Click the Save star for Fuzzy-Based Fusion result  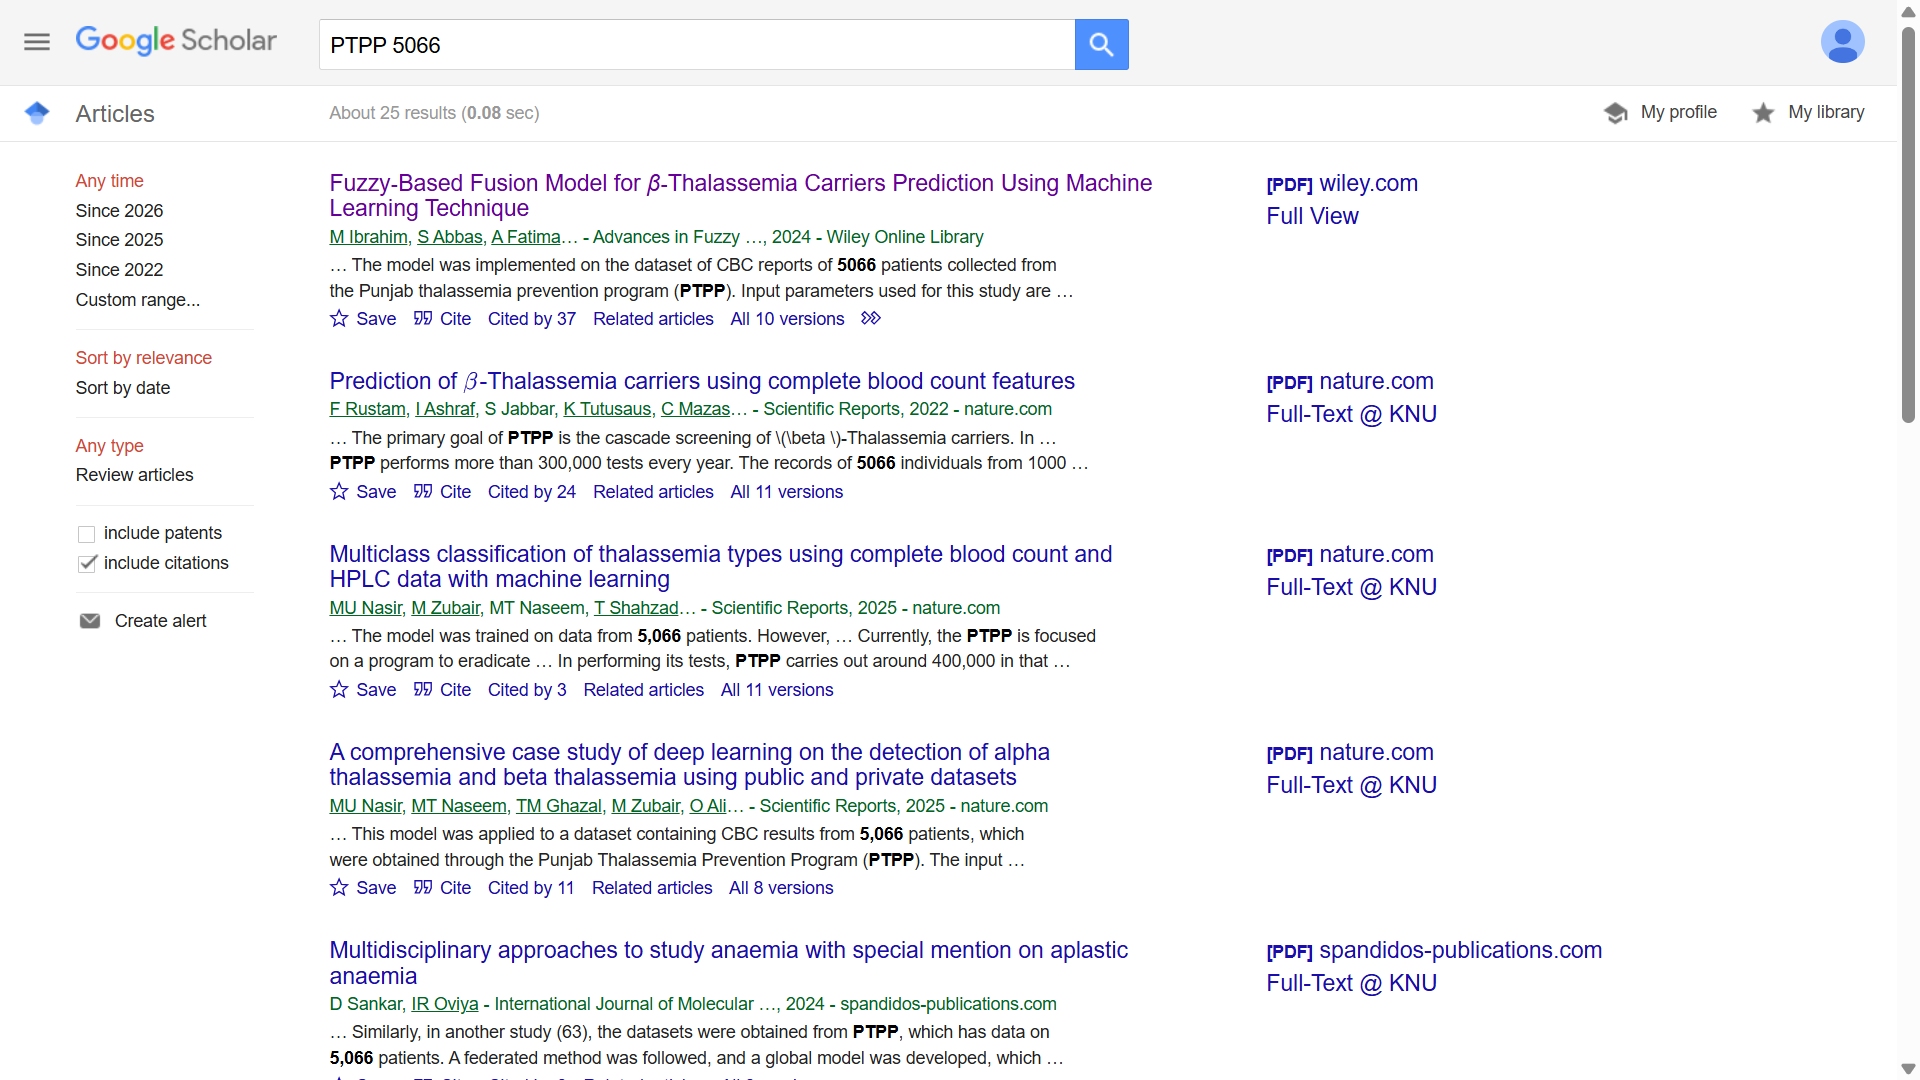[x=339, y=319]
